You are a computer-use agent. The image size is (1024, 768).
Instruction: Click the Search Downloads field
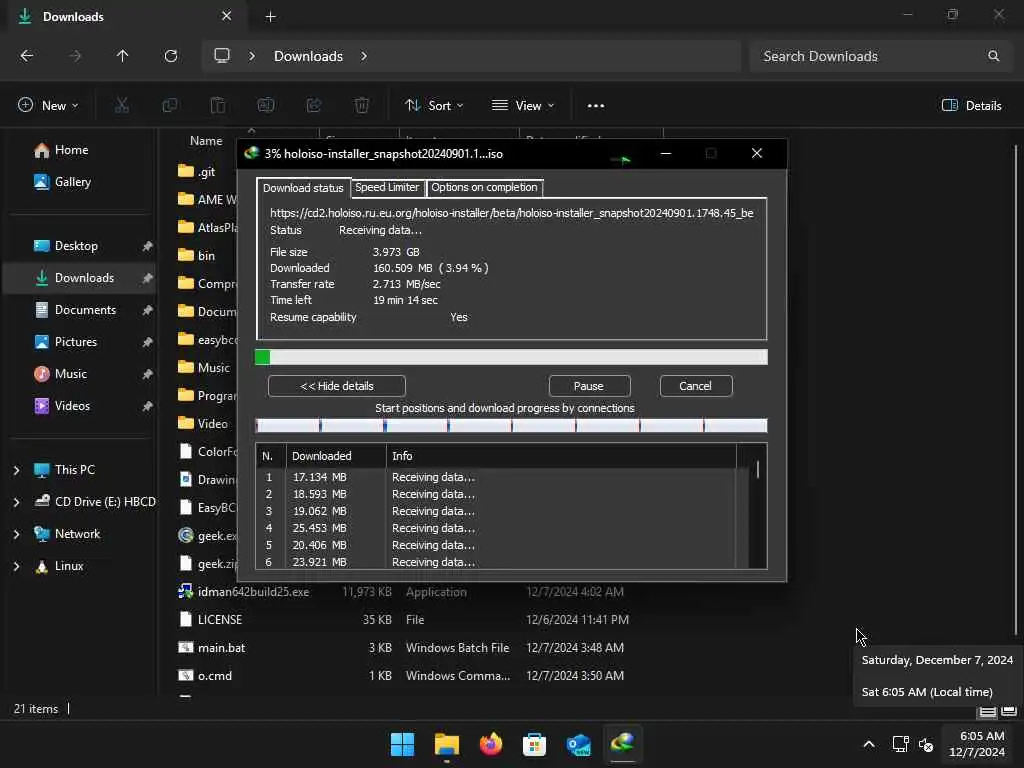(x=880, y=56)
